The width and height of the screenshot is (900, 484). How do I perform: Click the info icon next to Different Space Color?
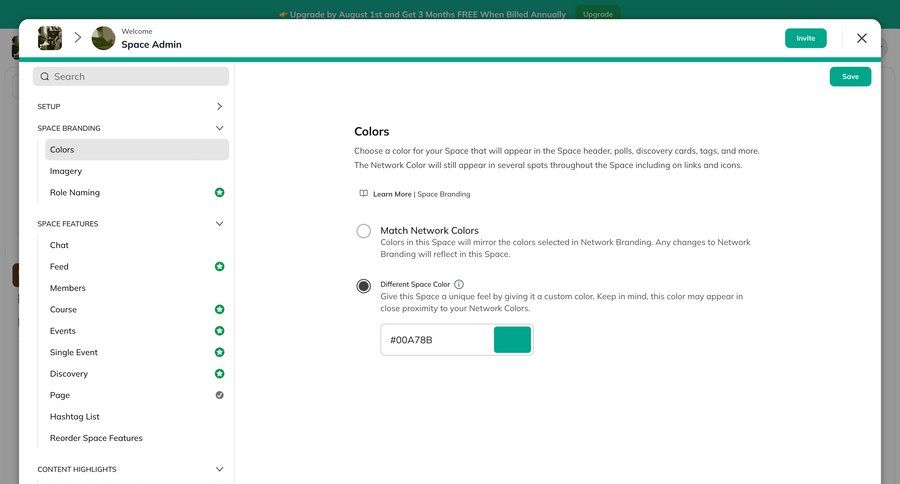[x=459, y=284]
